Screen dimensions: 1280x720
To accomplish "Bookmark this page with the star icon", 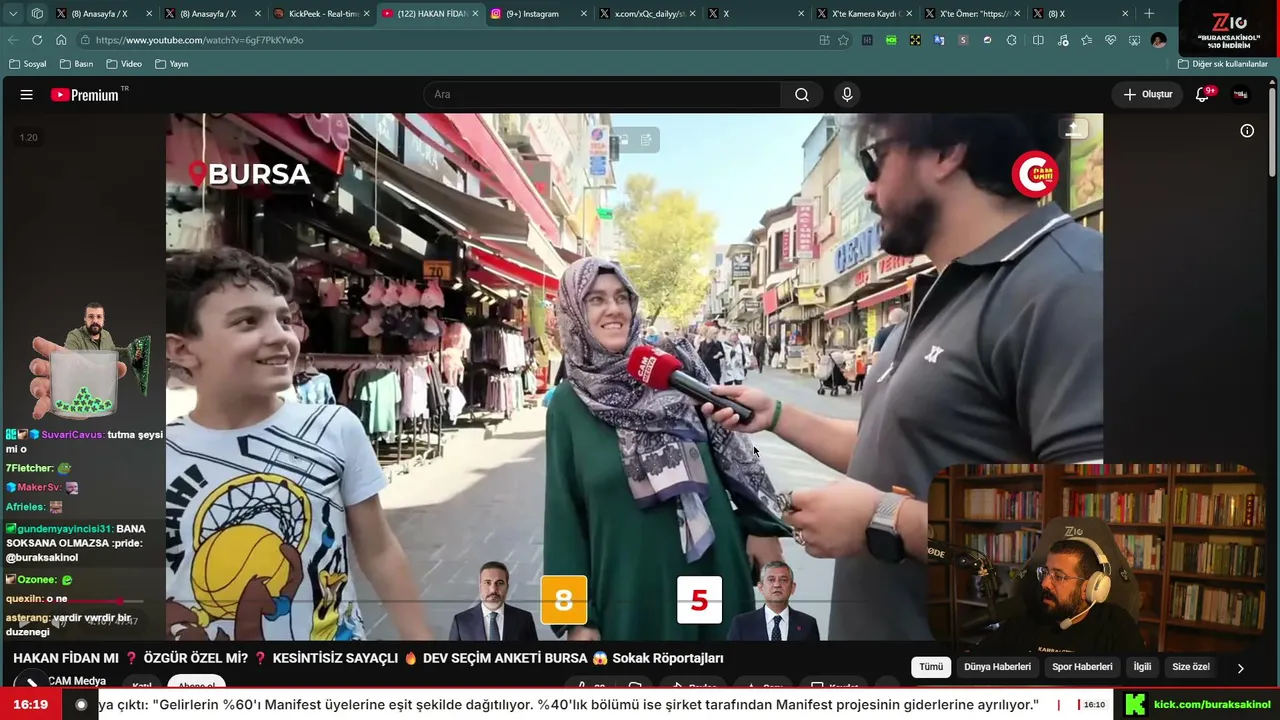I will click(843, 40).
